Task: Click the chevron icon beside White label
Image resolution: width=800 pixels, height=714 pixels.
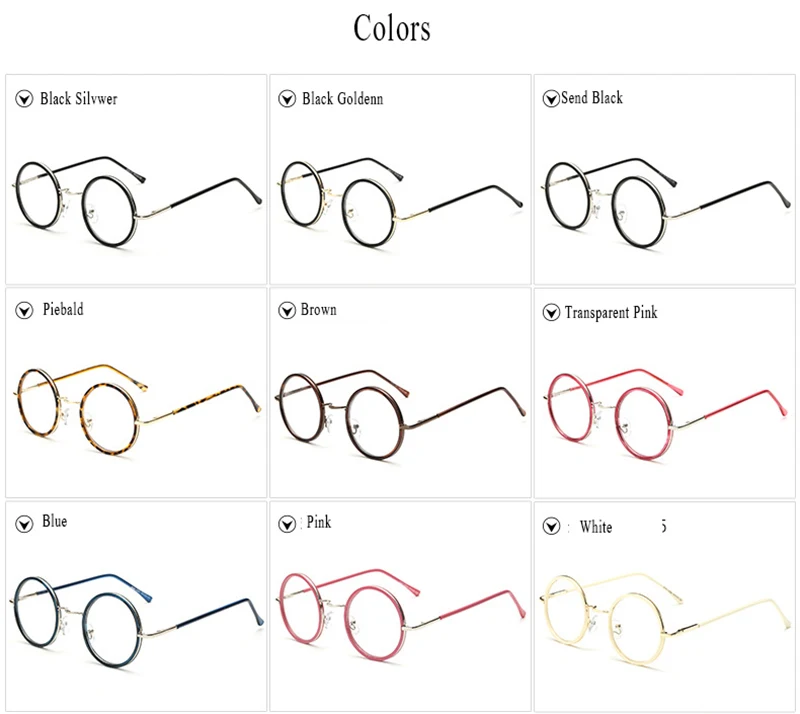Action: point(550,527)
